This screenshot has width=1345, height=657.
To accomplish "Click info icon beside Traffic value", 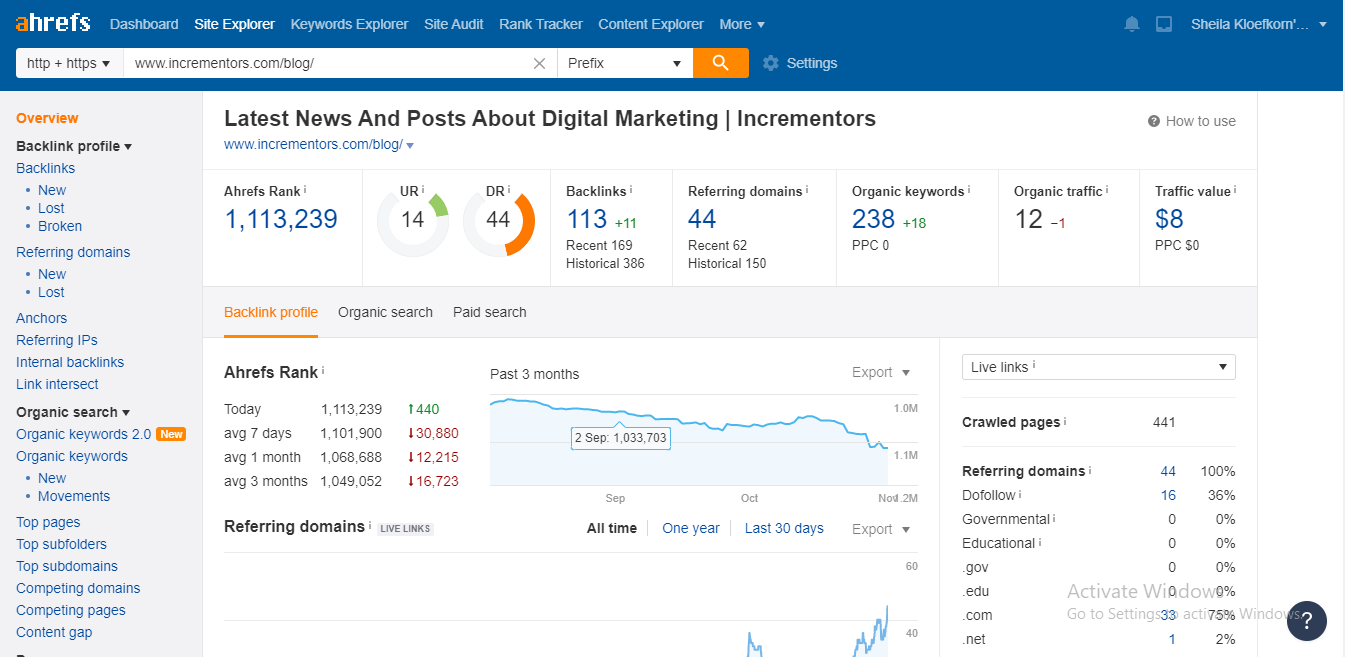I will coord(1235,189).
